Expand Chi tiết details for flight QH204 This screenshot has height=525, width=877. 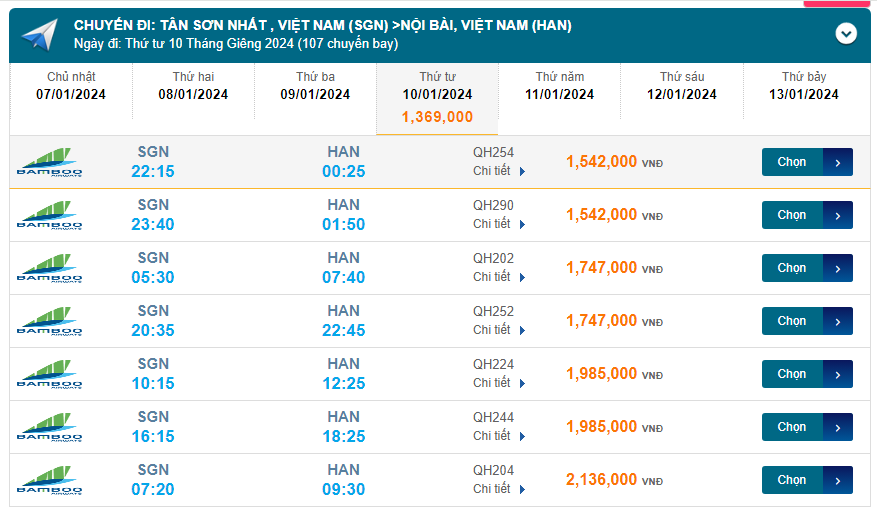[498, 489]
